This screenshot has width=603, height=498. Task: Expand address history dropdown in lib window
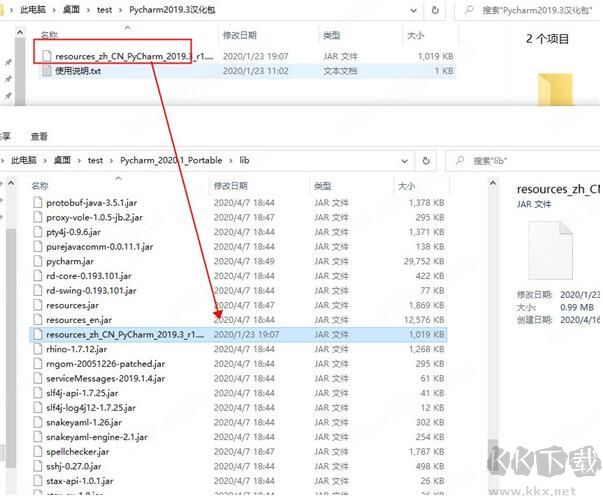[405, 161]
